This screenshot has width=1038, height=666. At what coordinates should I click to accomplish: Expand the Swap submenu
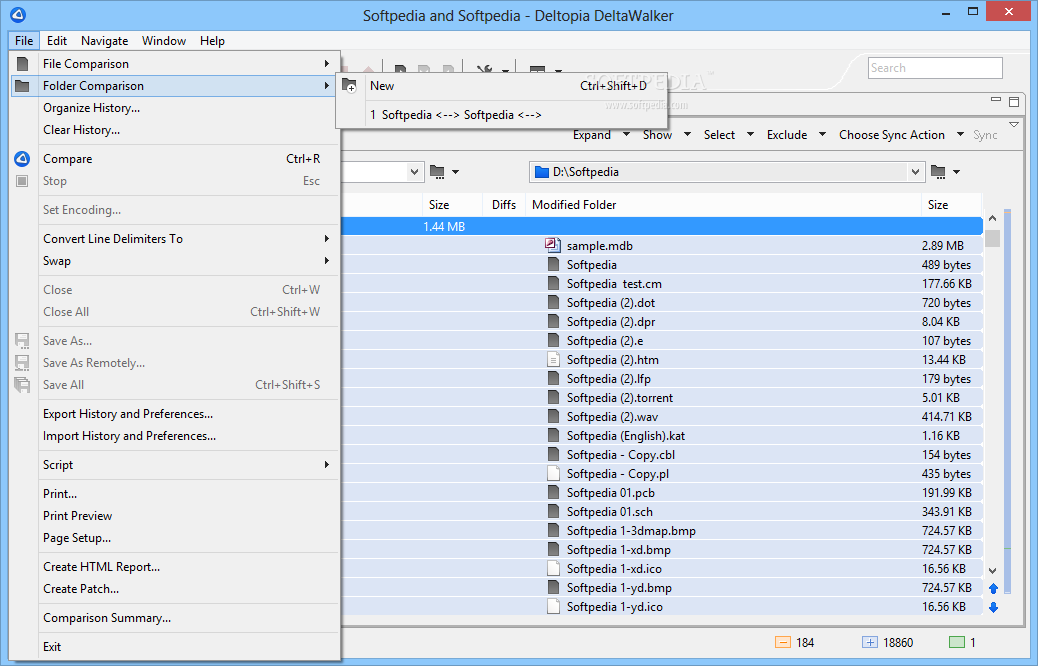coord(175,261)
